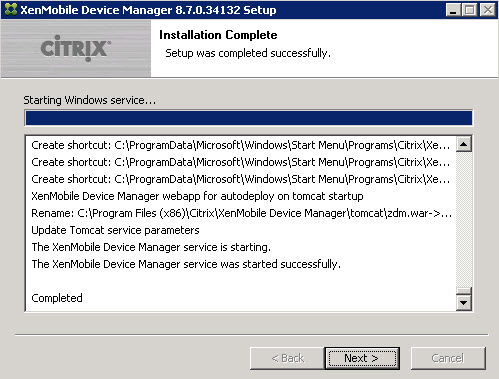Screen dimensions: 499x379
Task: Click the disabled maximize window button
Action: coord(470,10)
